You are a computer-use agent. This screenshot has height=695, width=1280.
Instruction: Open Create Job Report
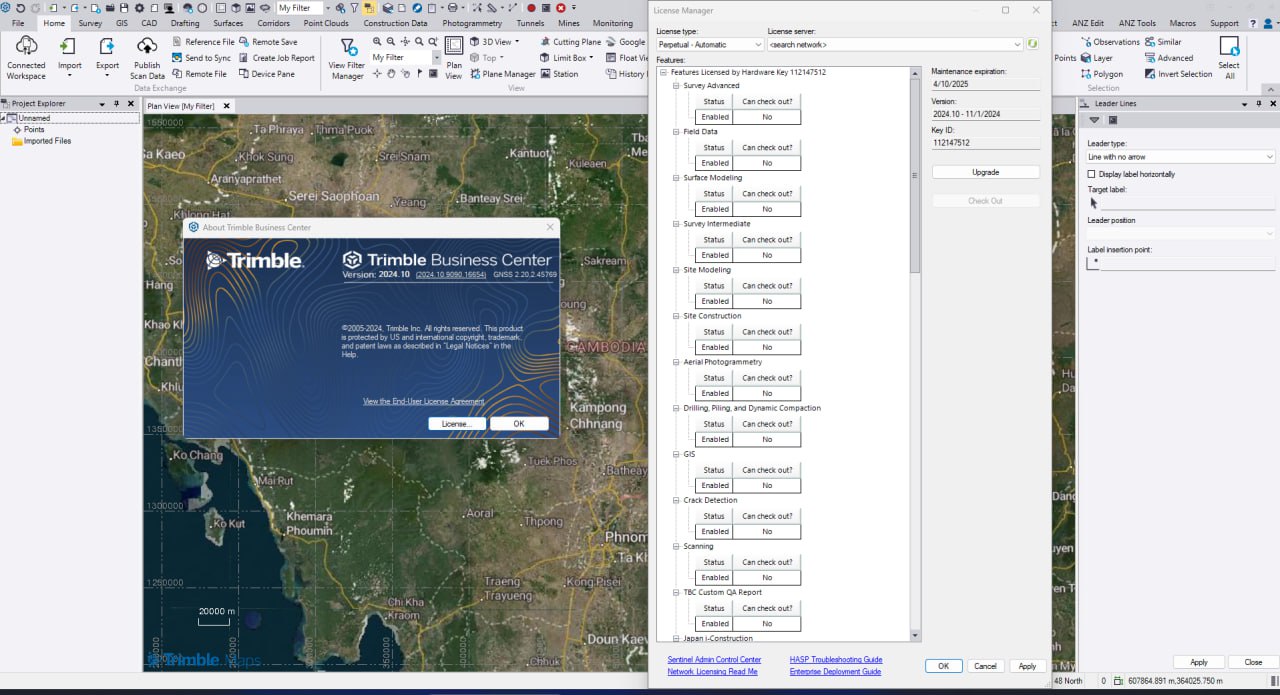(276, 58)
